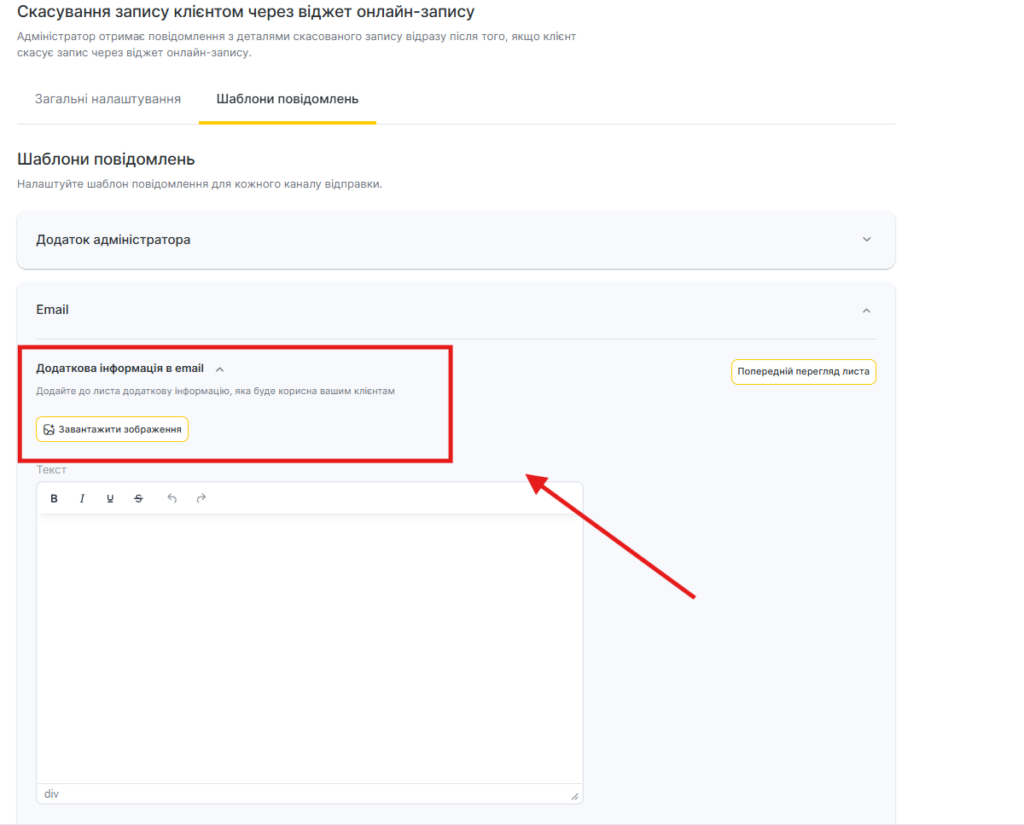Expand the Додаток адміністратора section chevron
The height and width of the screenshot is (825, 1024).
click(866, 240)
